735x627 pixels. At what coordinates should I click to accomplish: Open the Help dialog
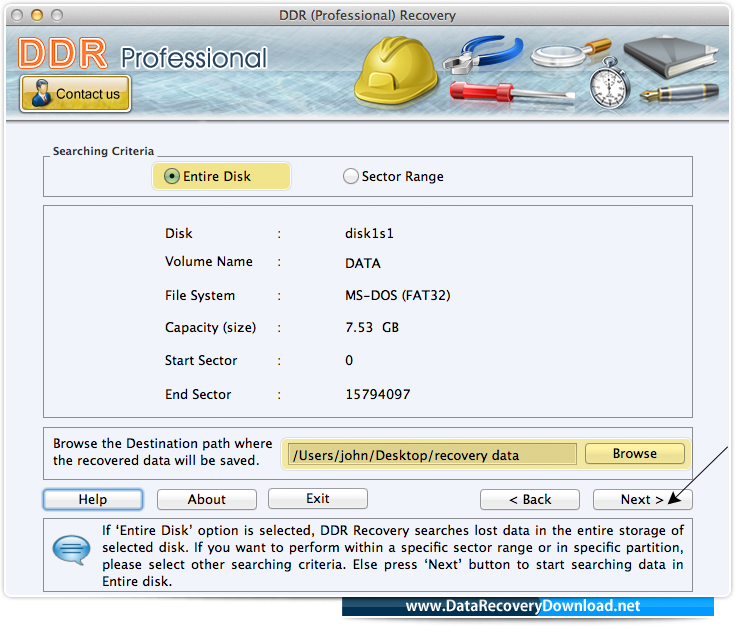[93, 499]
